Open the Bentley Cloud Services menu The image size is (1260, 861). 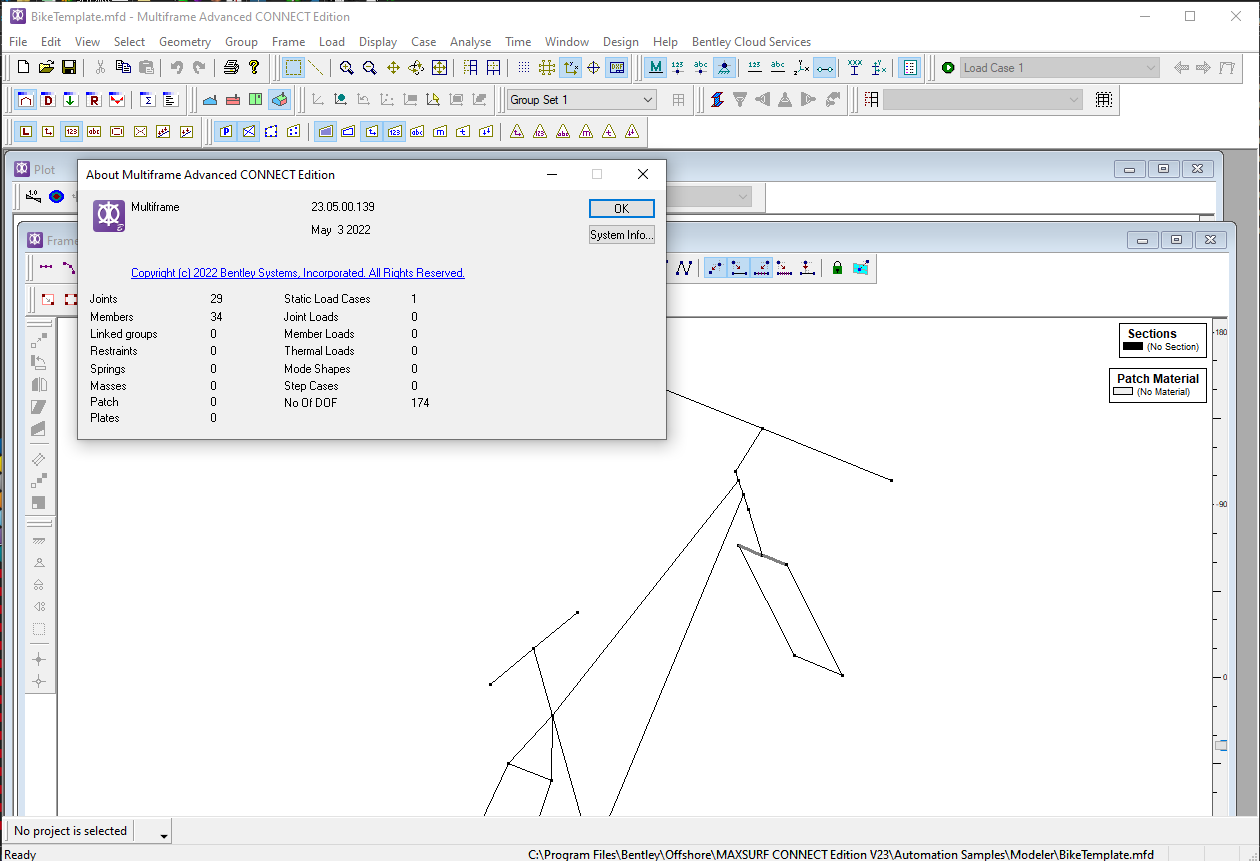coord(751,42)
